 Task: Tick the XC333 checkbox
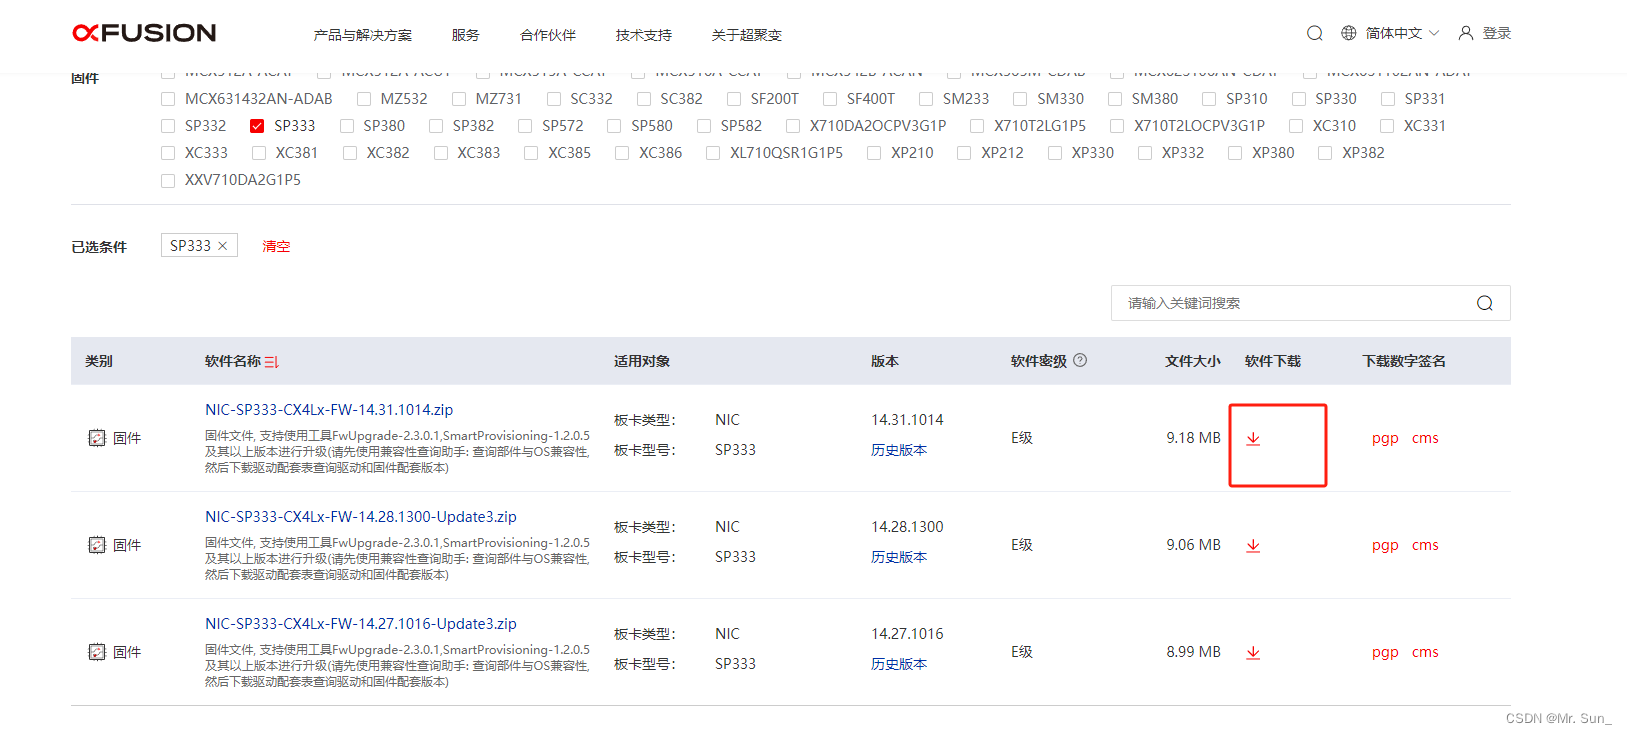(x=168, y=153)
